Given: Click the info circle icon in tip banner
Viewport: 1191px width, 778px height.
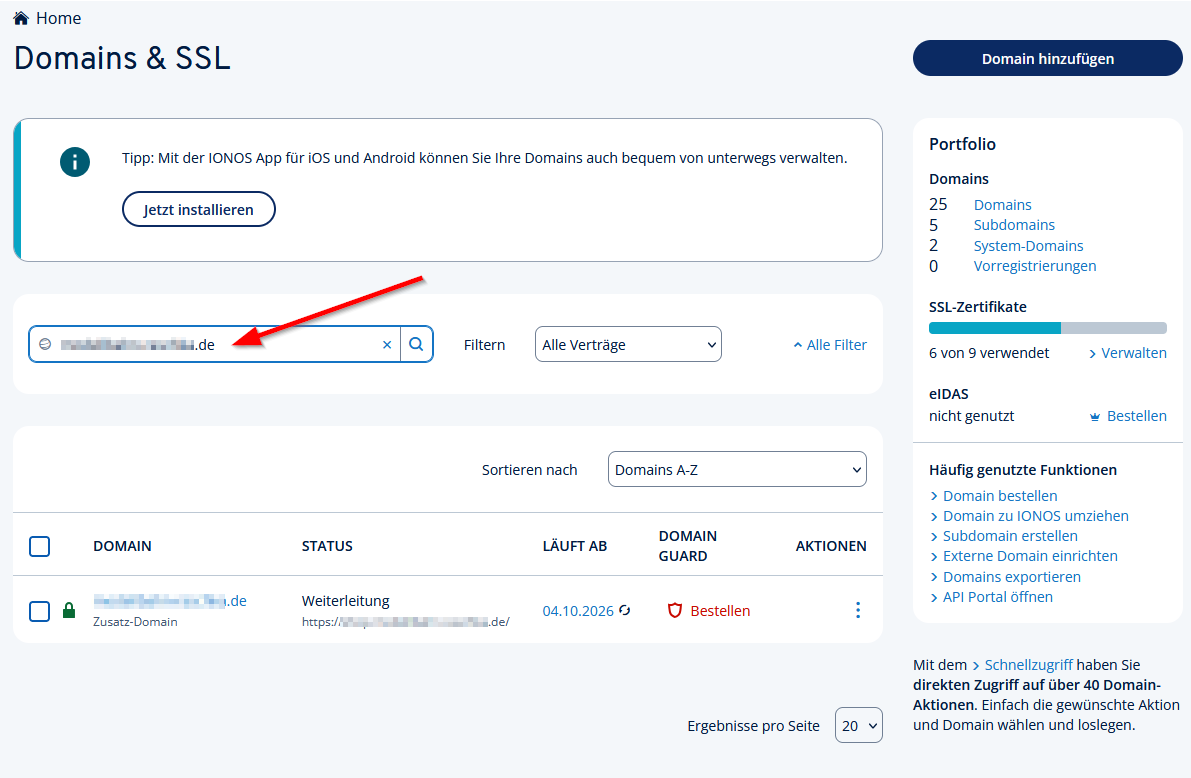Looking at the screenshot, I should [x=75, y=162].
